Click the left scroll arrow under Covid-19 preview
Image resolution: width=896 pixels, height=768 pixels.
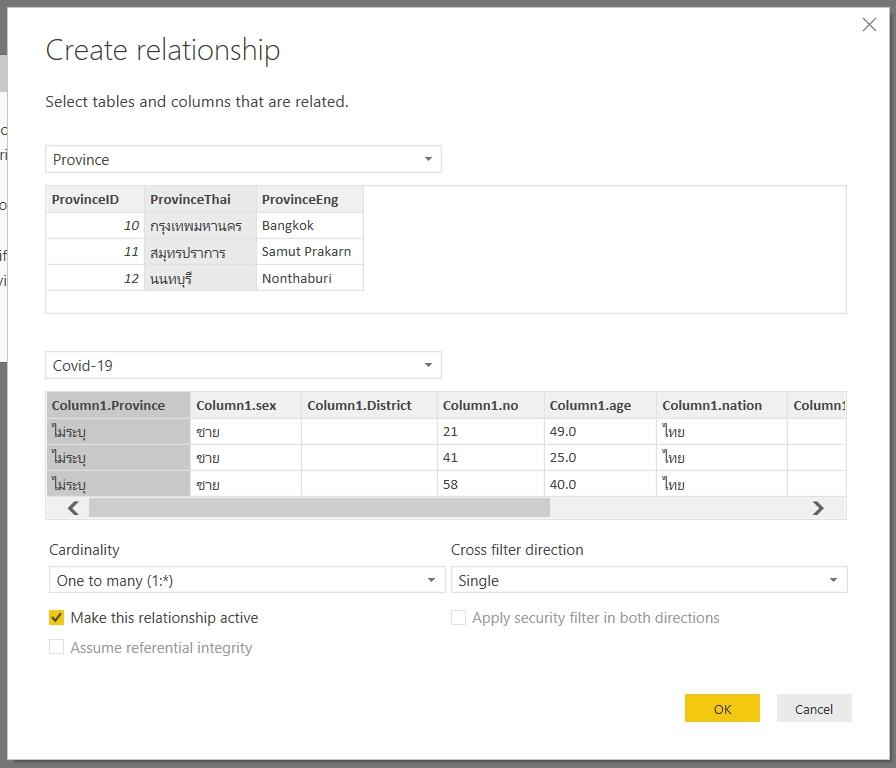(x=71, y=508)
